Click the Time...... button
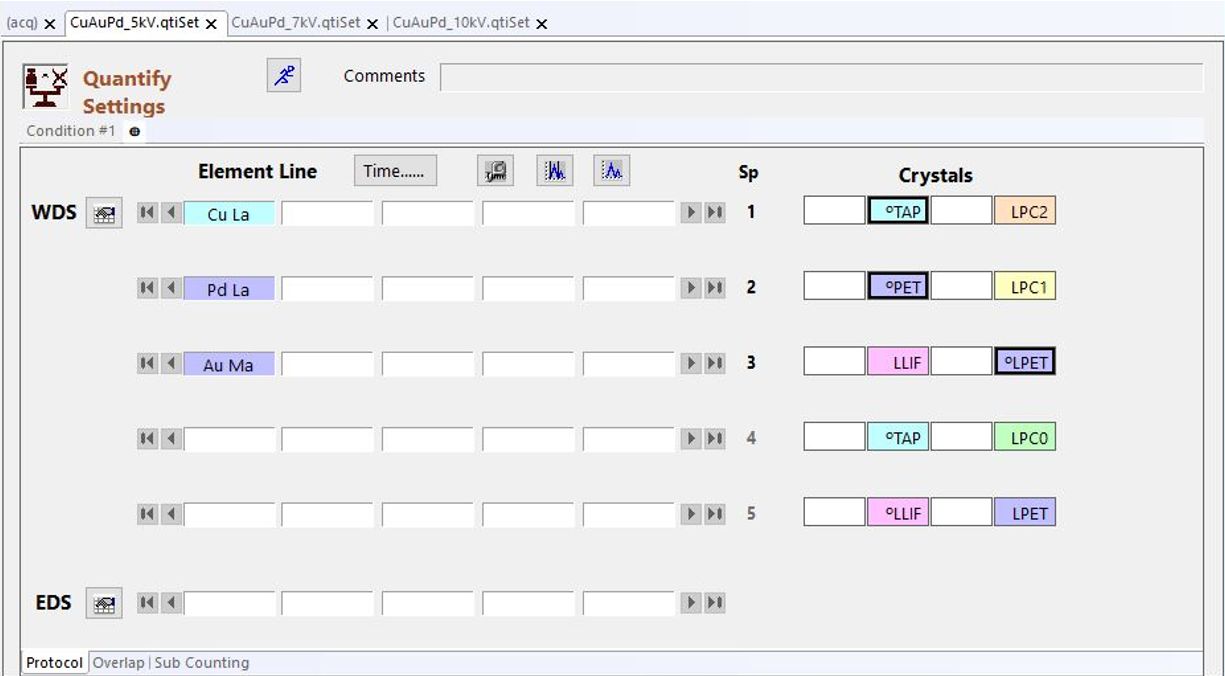Image resolution: width=1225 pixels, height=676 pixels. [x=395, y=171]
